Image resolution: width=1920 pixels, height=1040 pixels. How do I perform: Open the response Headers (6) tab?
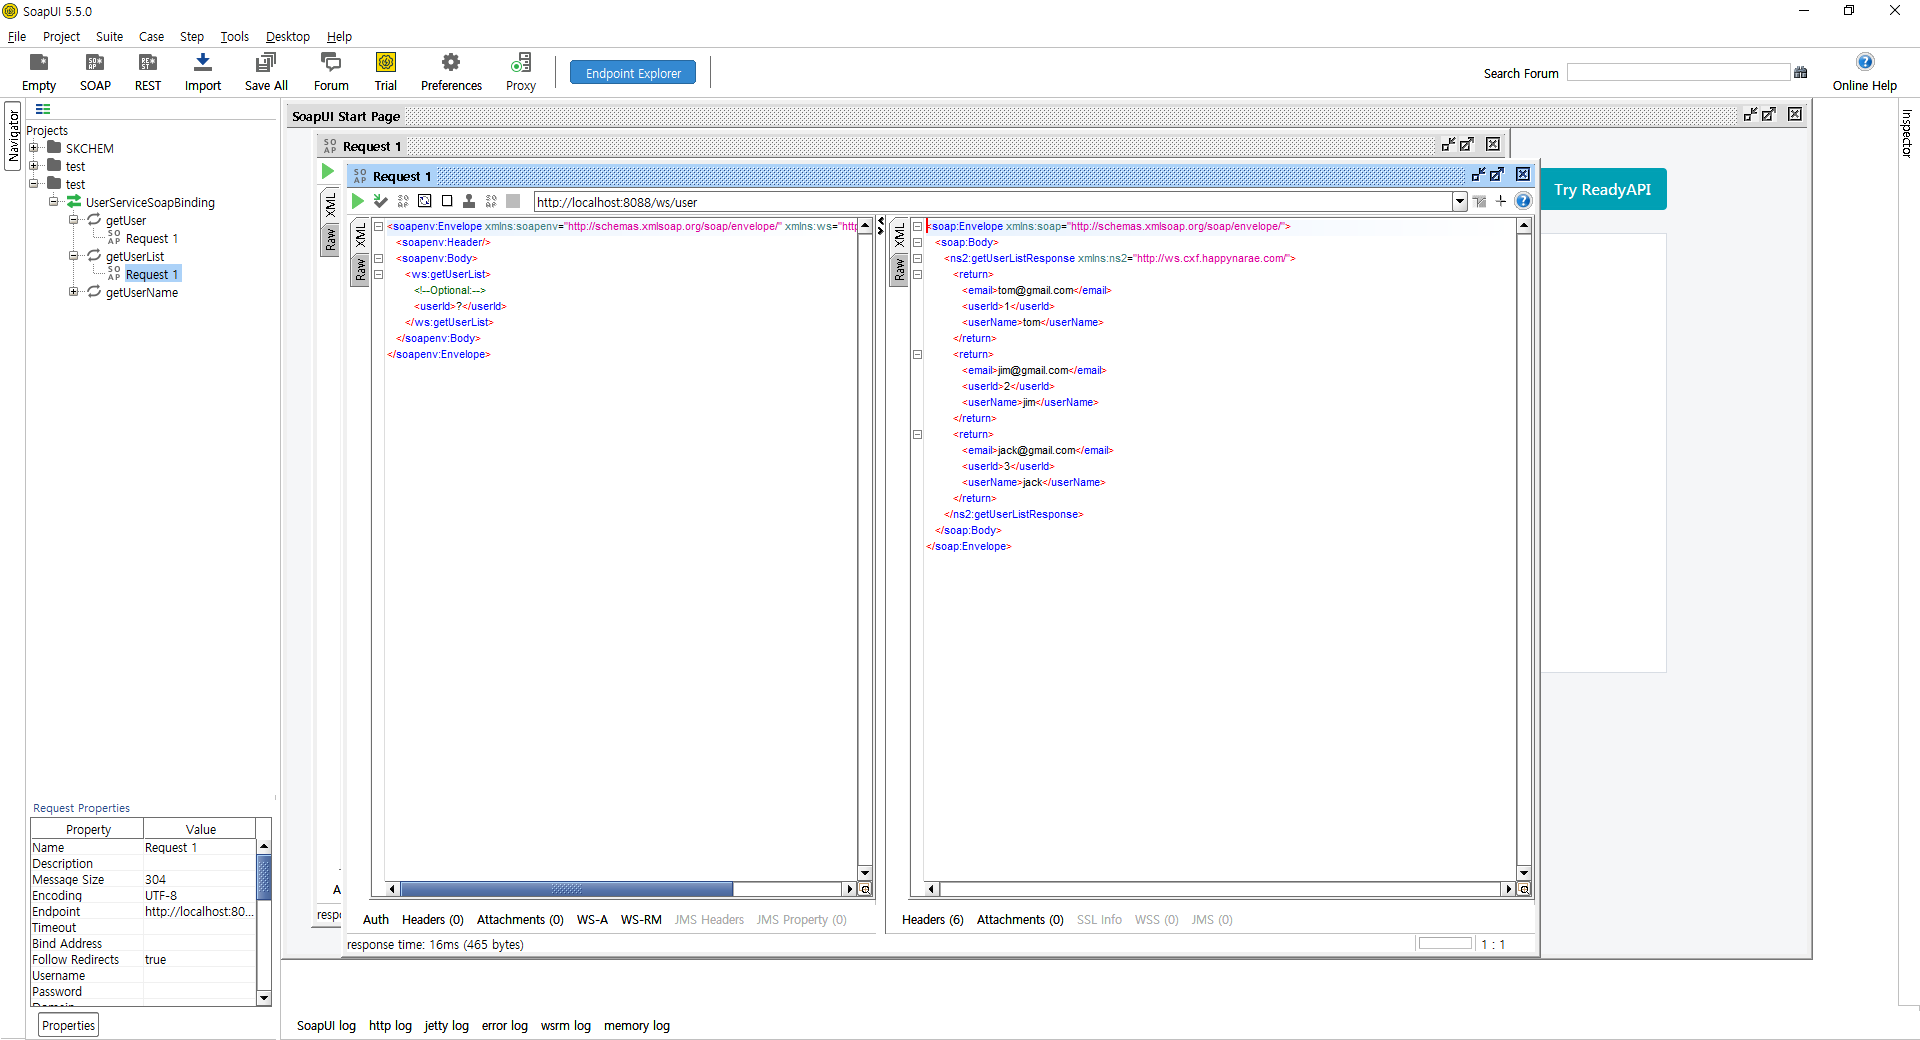[x=932, y=919]
